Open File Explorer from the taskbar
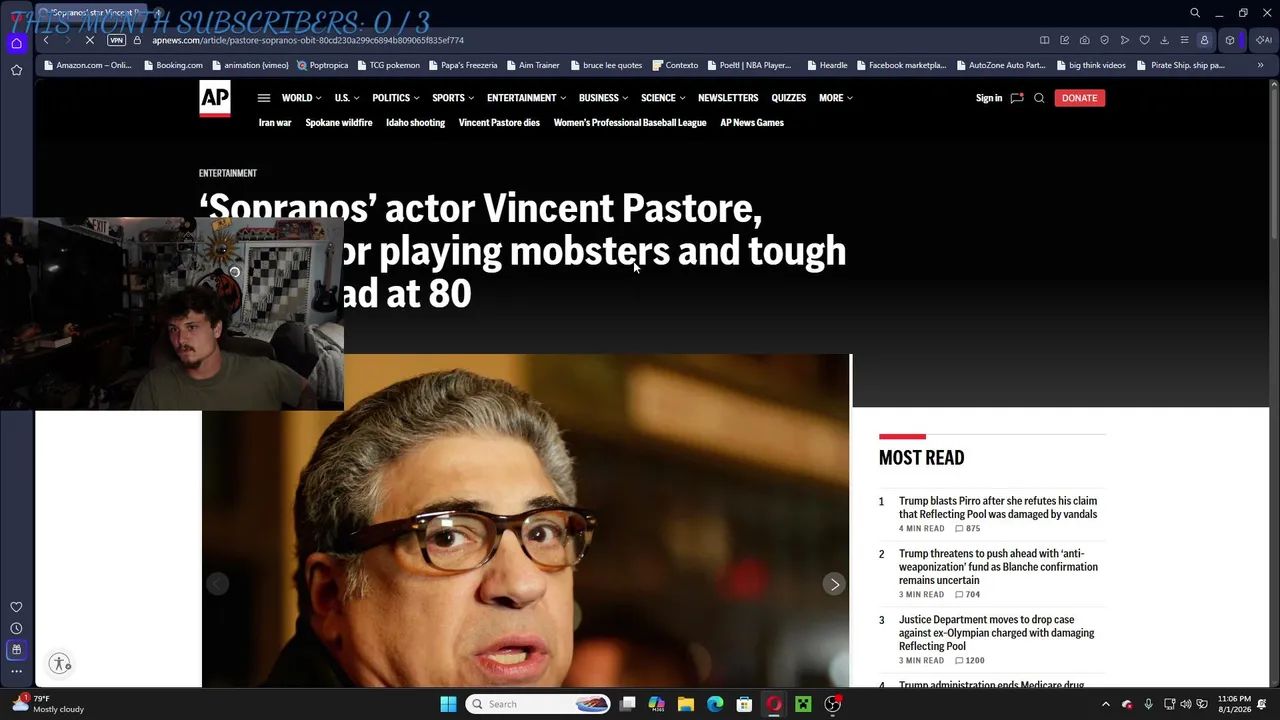The height and width of the screenshot is (720, 1280). (685, 704)
